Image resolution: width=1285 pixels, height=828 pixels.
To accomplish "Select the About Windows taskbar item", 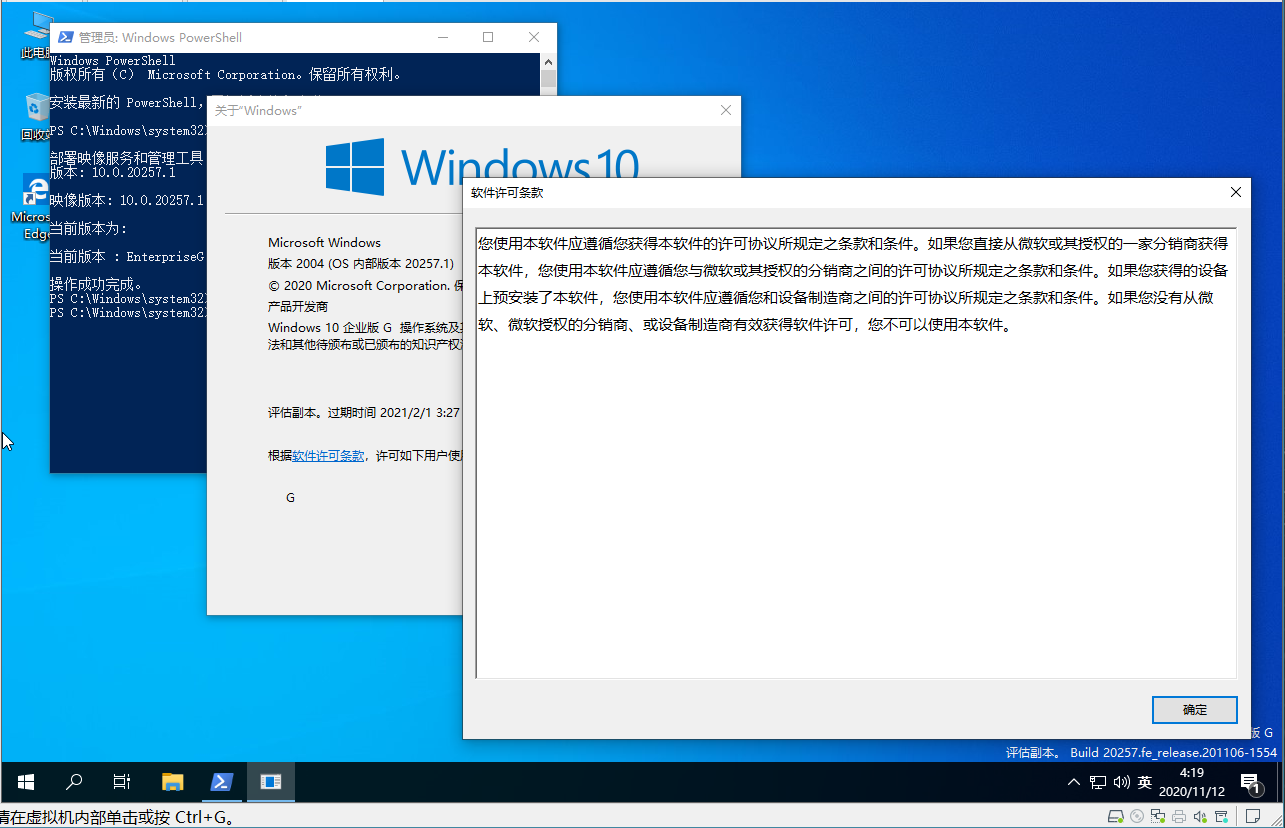I will (271, 782).
